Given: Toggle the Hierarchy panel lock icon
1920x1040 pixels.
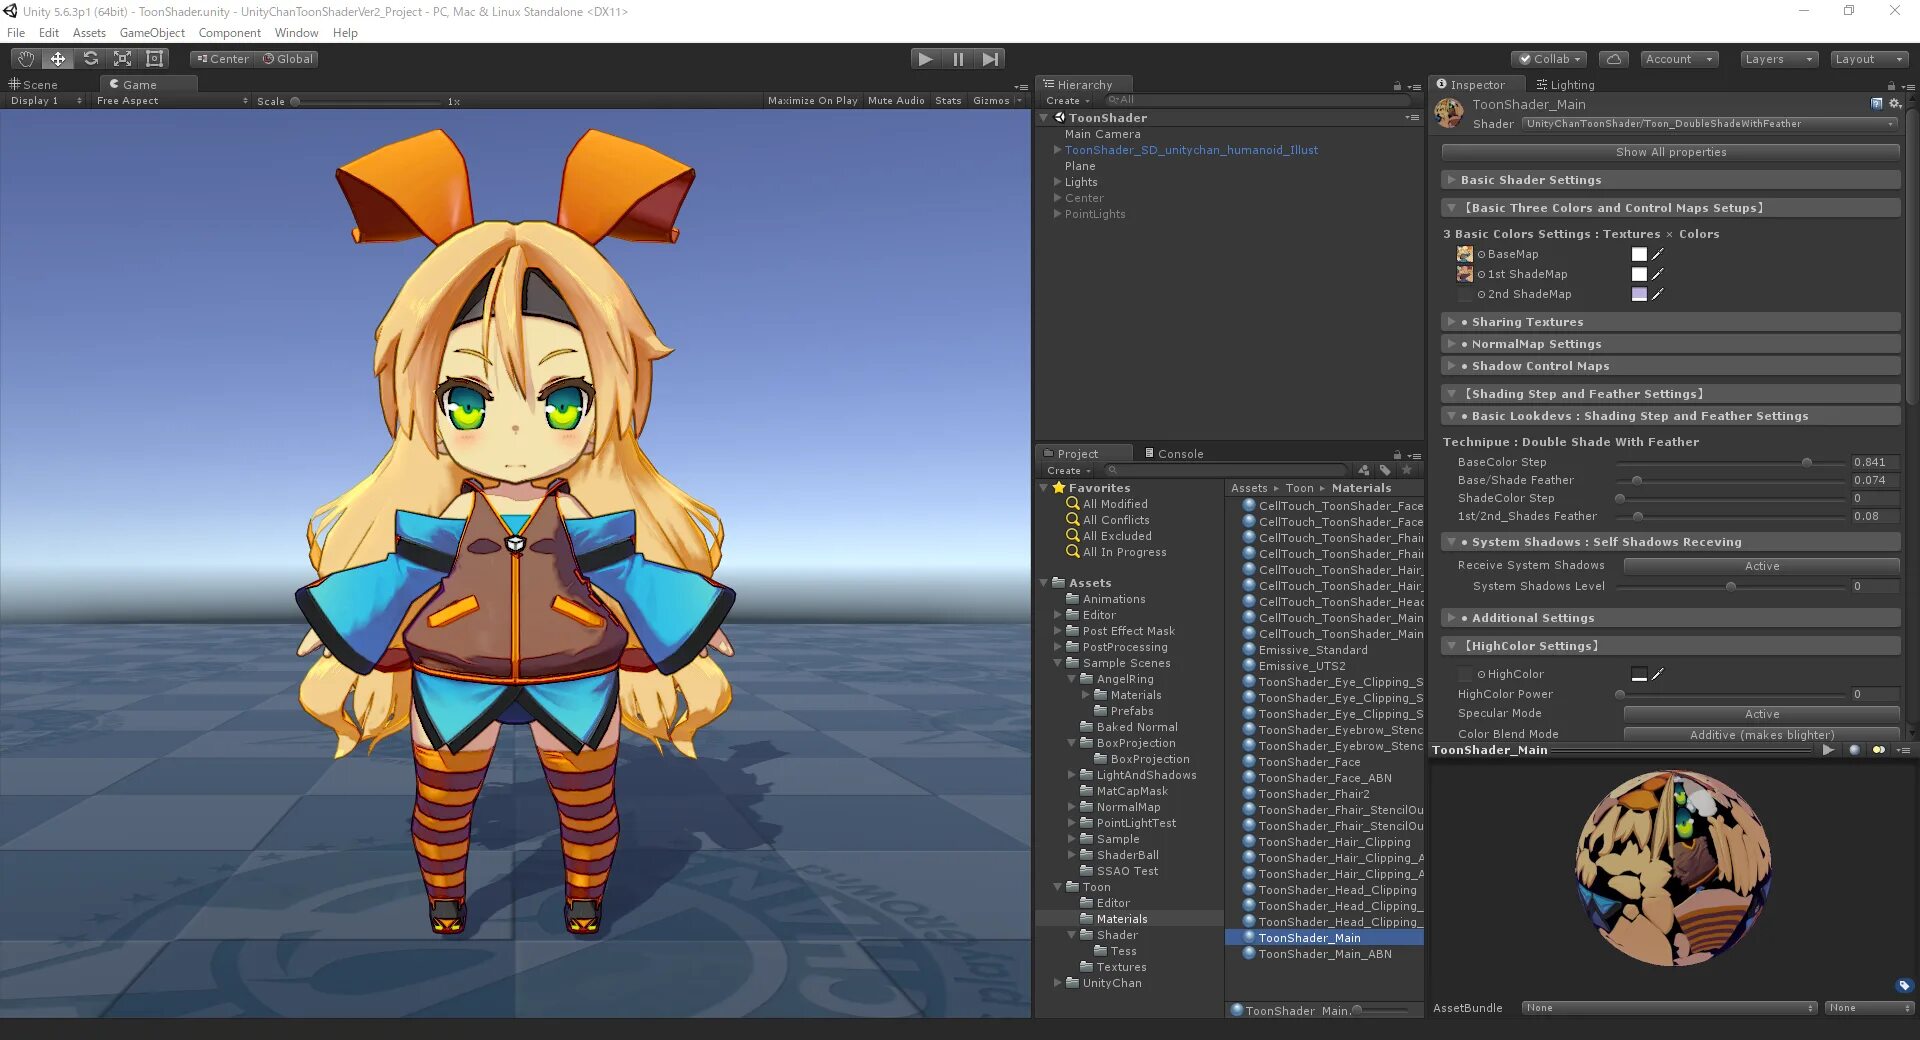Looking at the screenshot, I should 1397,86.
